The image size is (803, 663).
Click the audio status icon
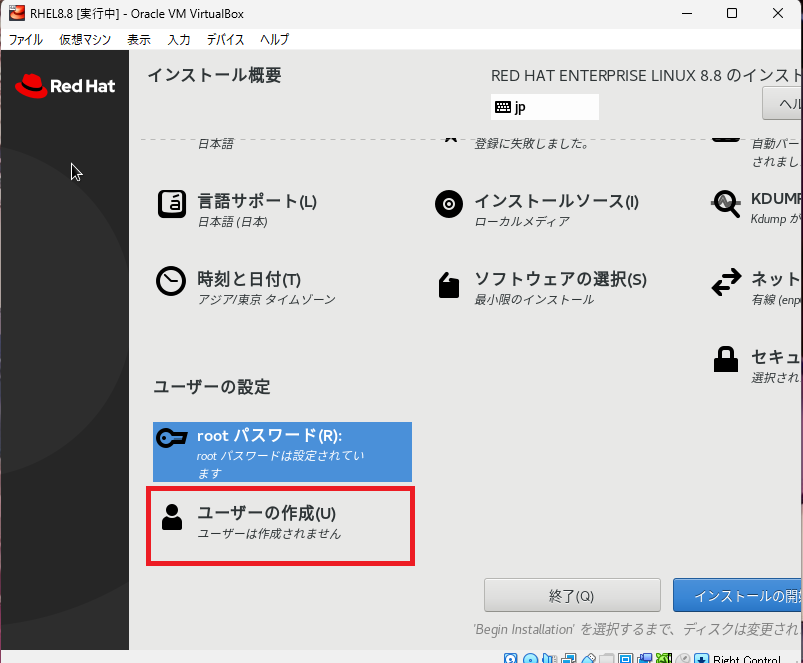pyautogui.click(x=549, y=658)
